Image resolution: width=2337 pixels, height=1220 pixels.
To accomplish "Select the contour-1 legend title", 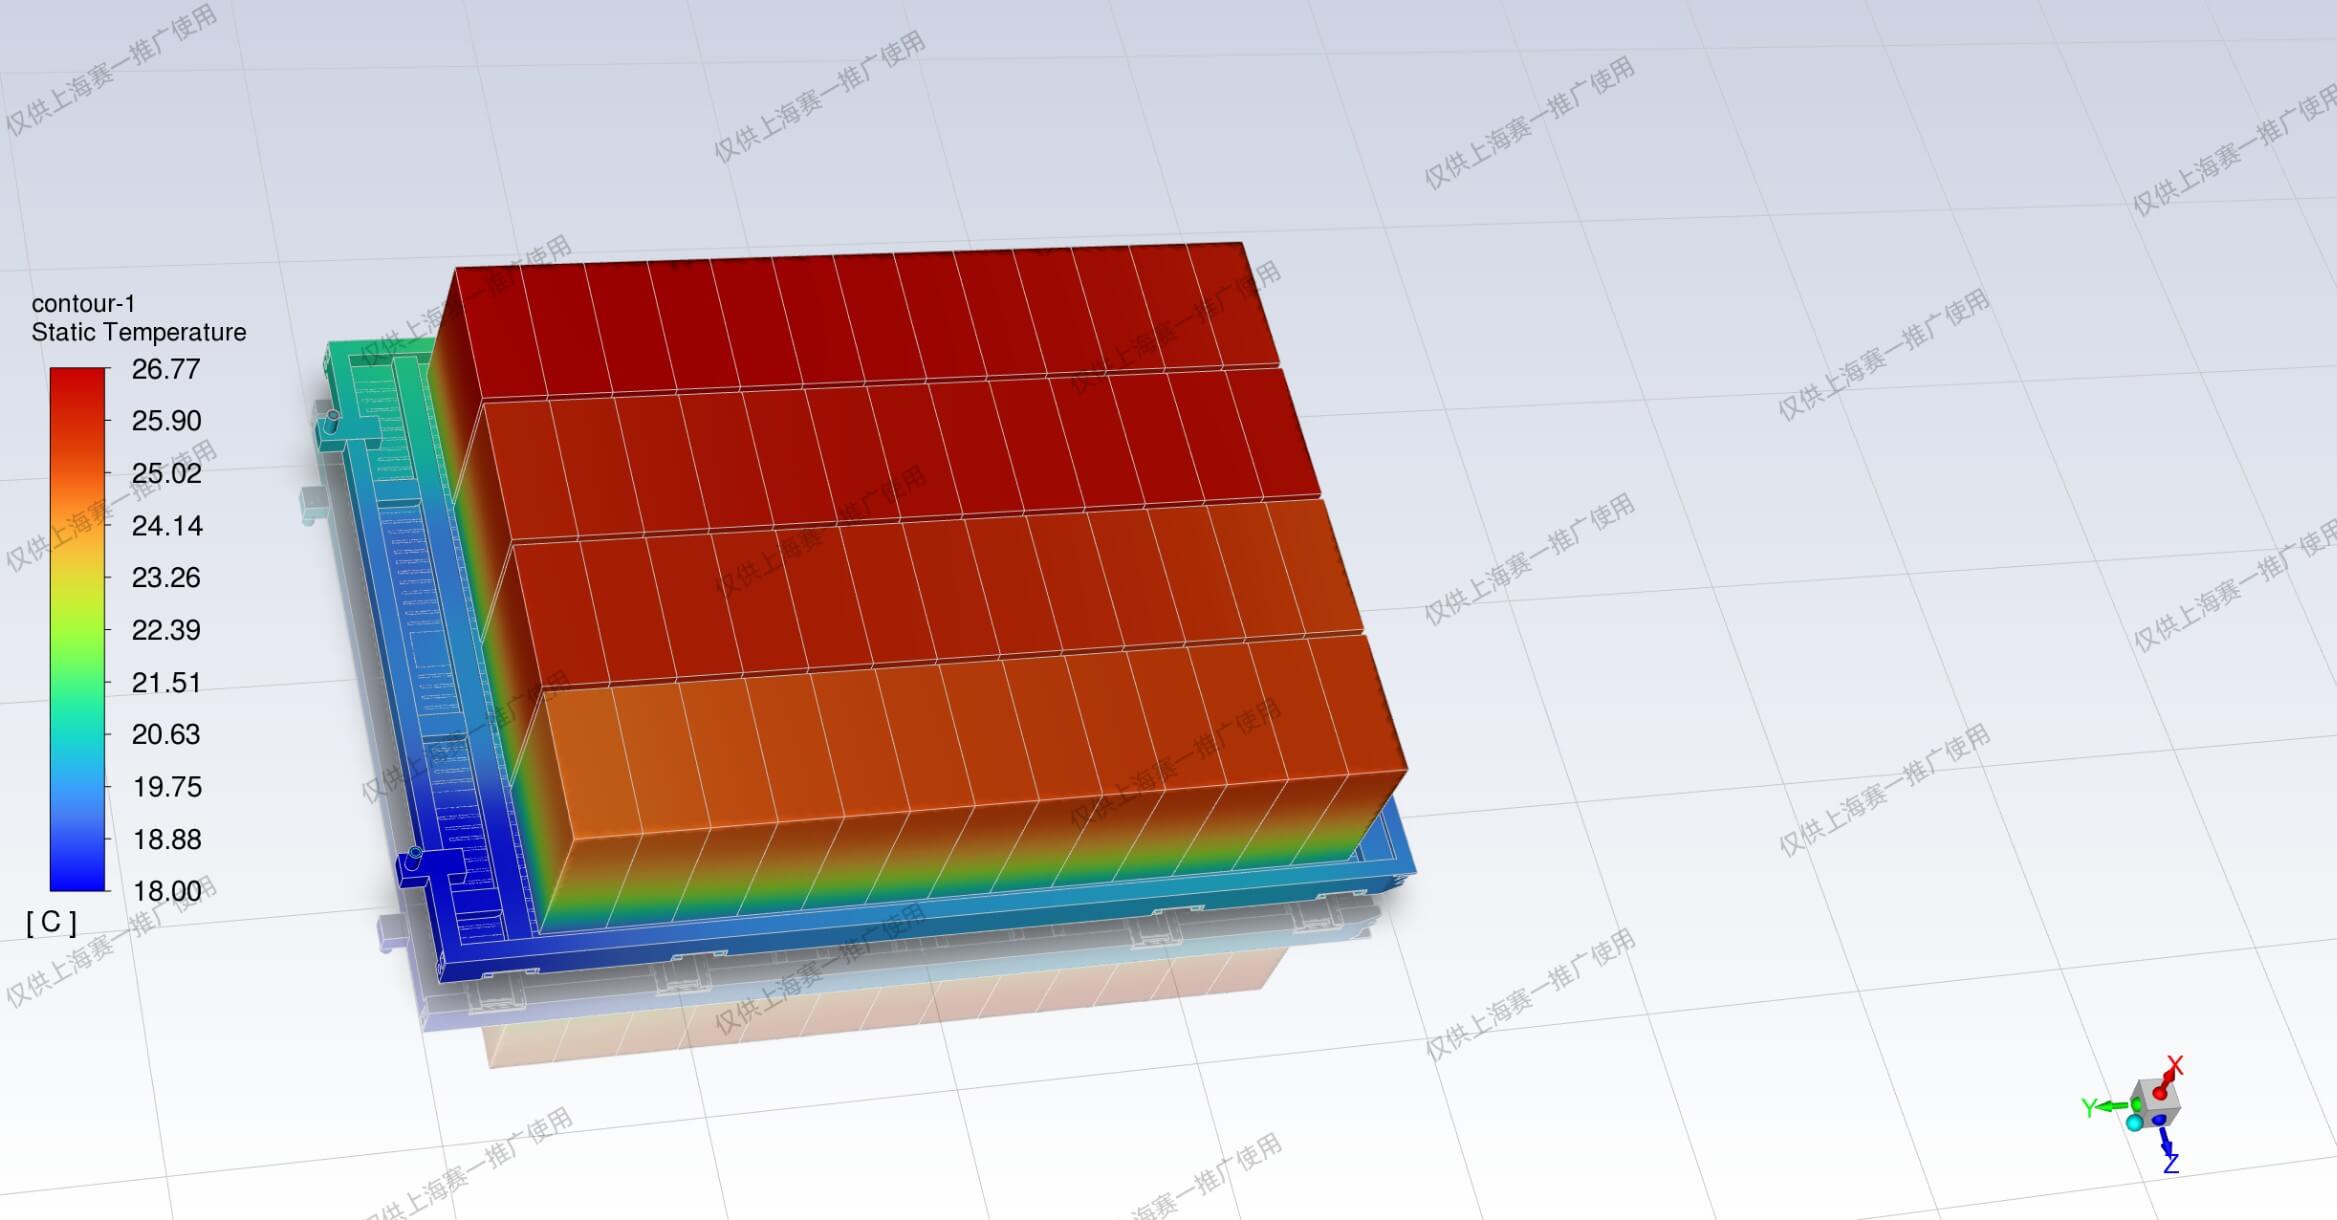I will coord(83,303).
